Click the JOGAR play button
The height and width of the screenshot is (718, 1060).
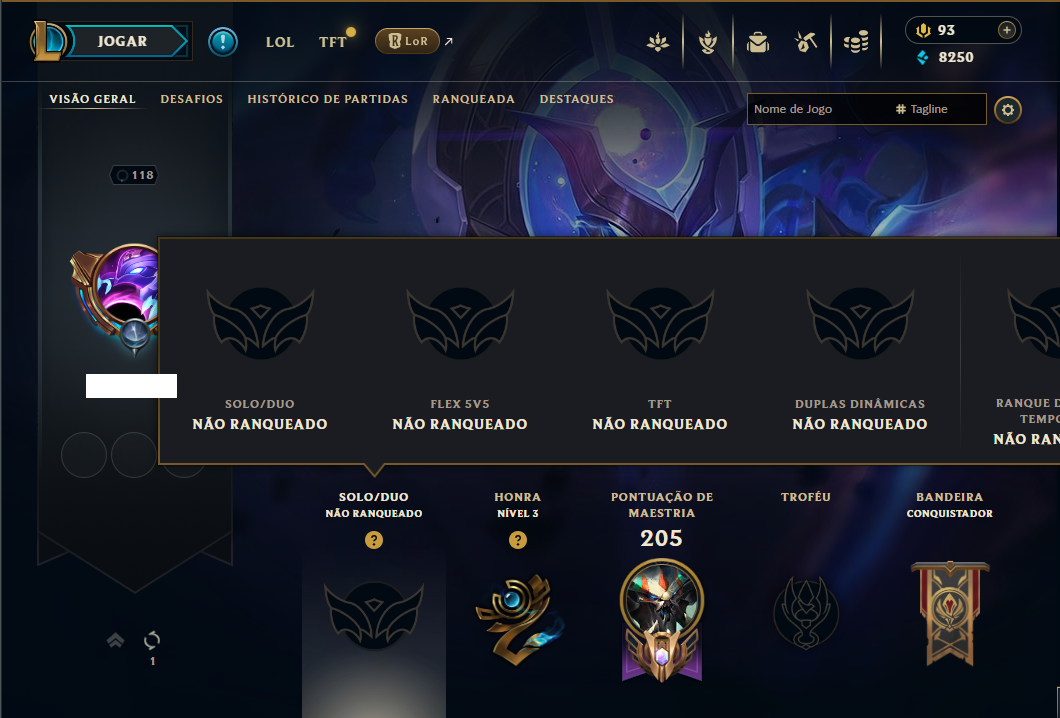(x=122, y=41)
